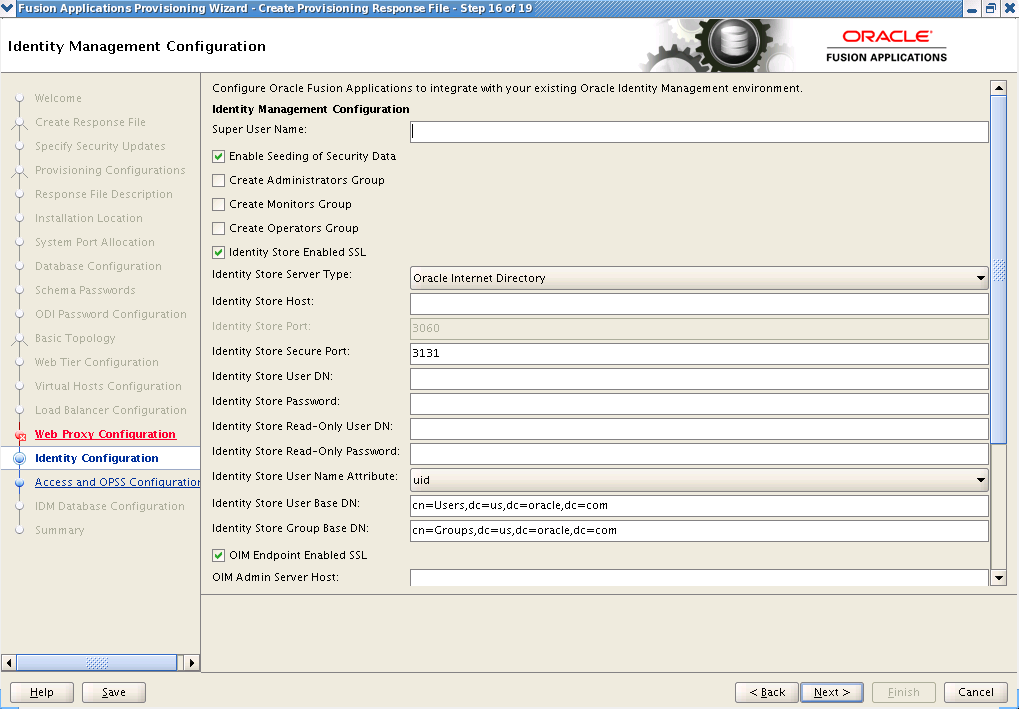Click the Super User Name field
This screenshot has width=1019, height=709.
tap(699, 132)
